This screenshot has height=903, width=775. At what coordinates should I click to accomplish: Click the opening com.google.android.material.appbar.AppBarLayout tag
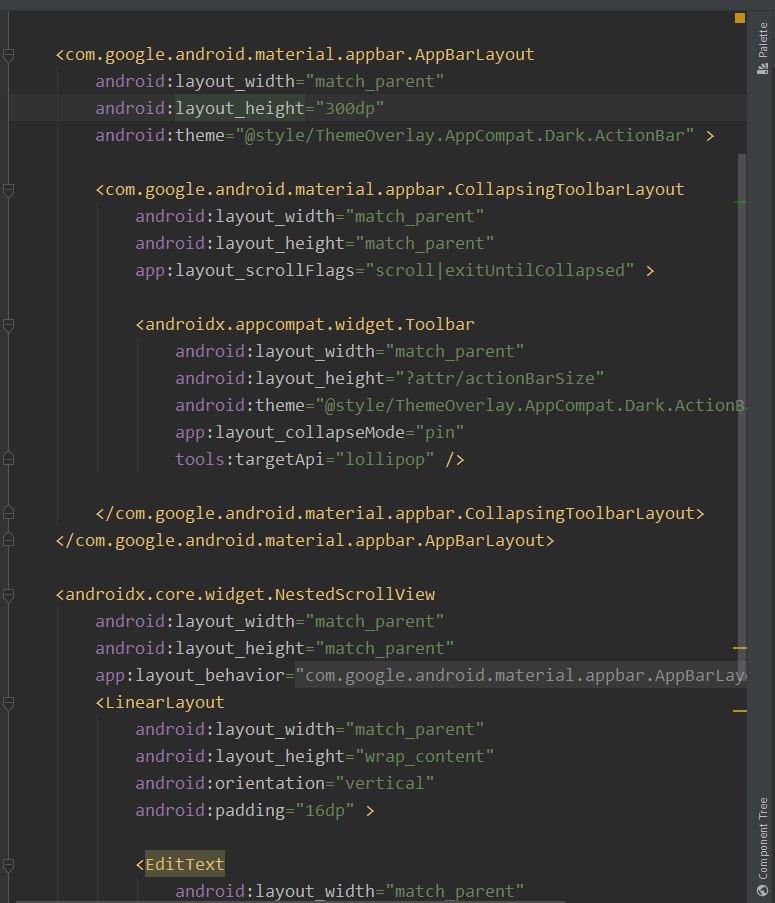(295, 55)
